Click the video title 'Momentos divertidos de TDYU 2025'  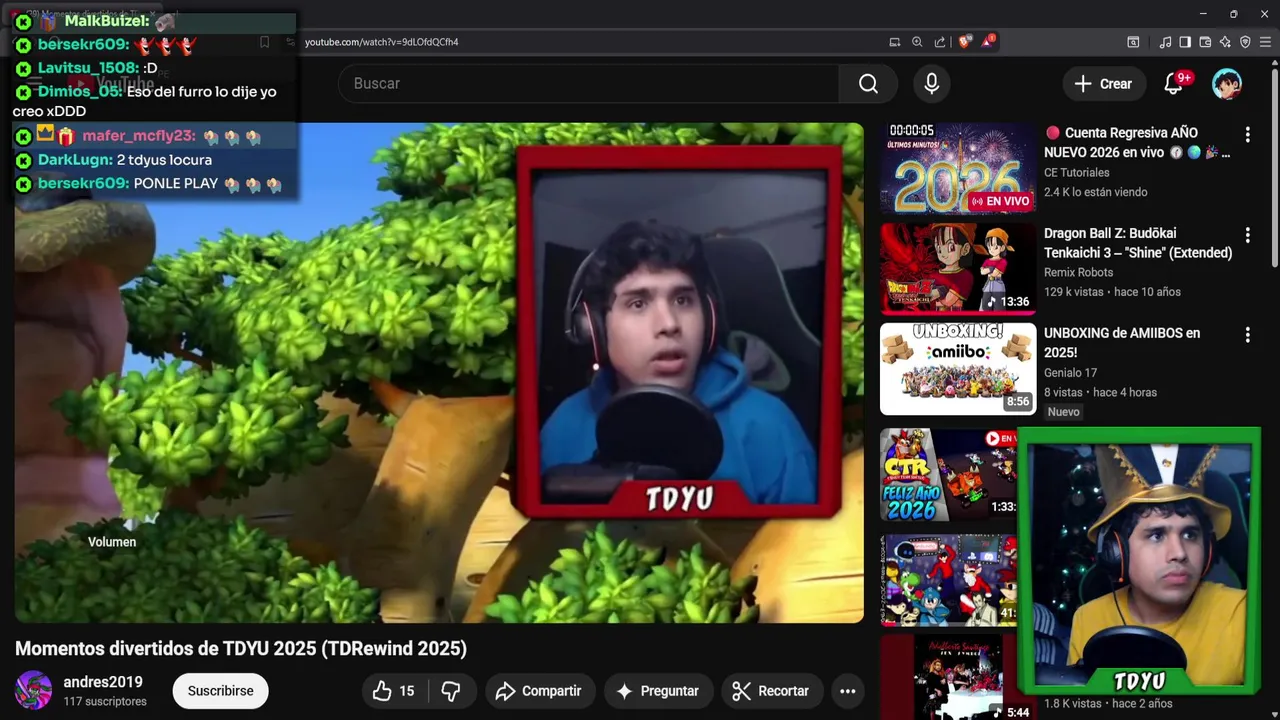click(241, 649)
